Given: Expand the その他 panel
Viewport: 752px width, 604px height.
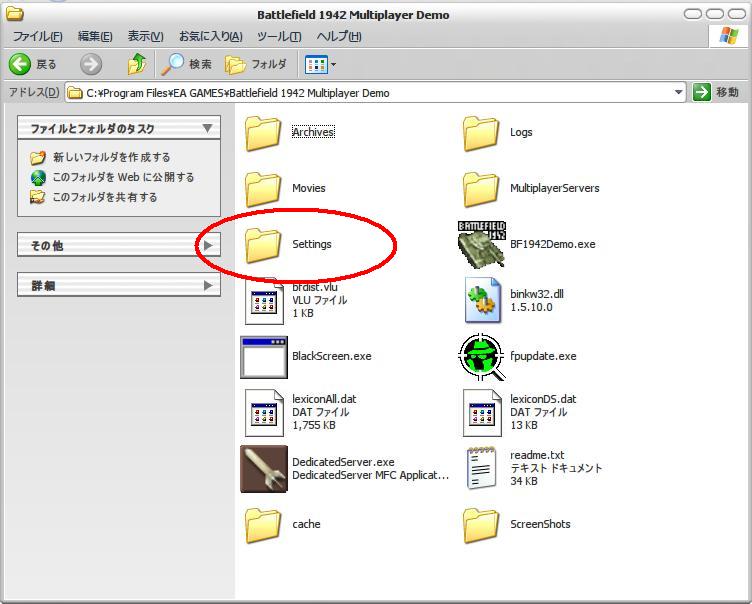Looking at the screenshot, I should [208, 245].
